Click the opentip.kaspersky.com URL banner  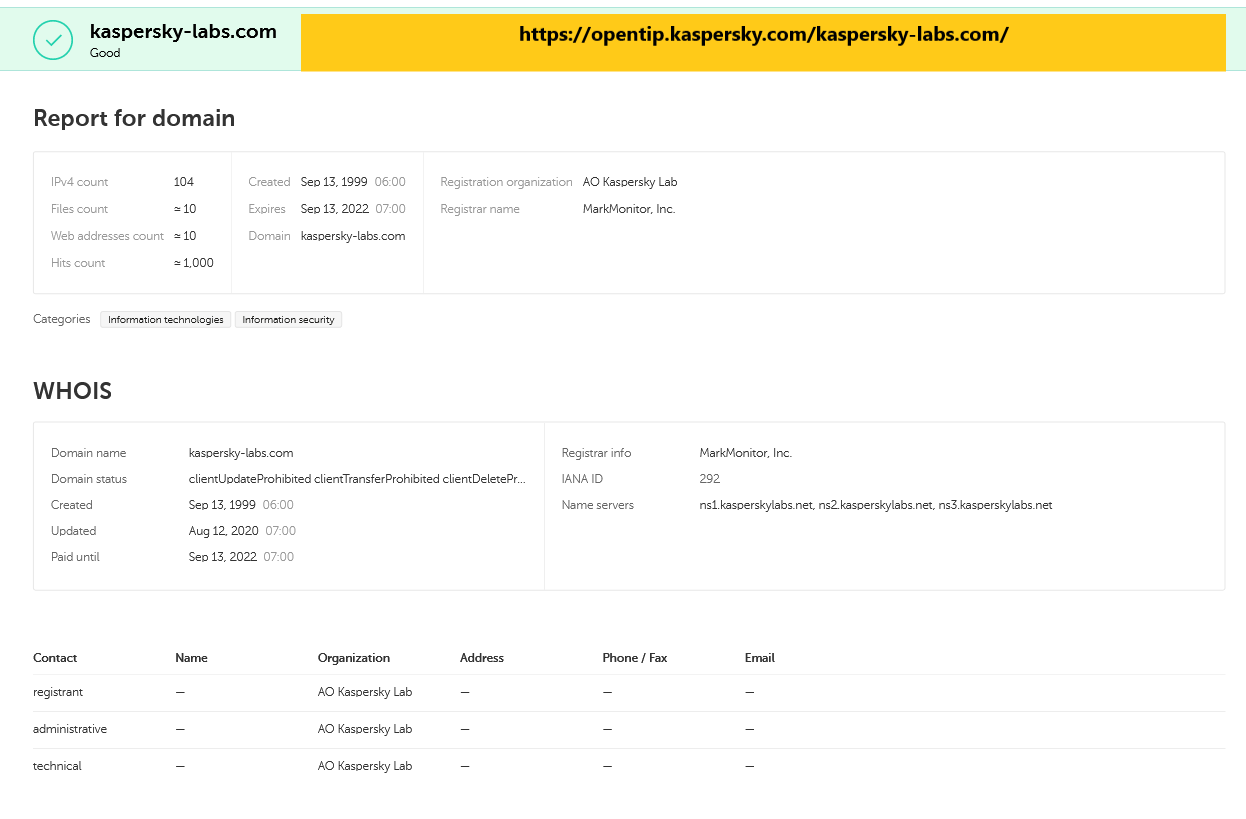pos(763,42)
